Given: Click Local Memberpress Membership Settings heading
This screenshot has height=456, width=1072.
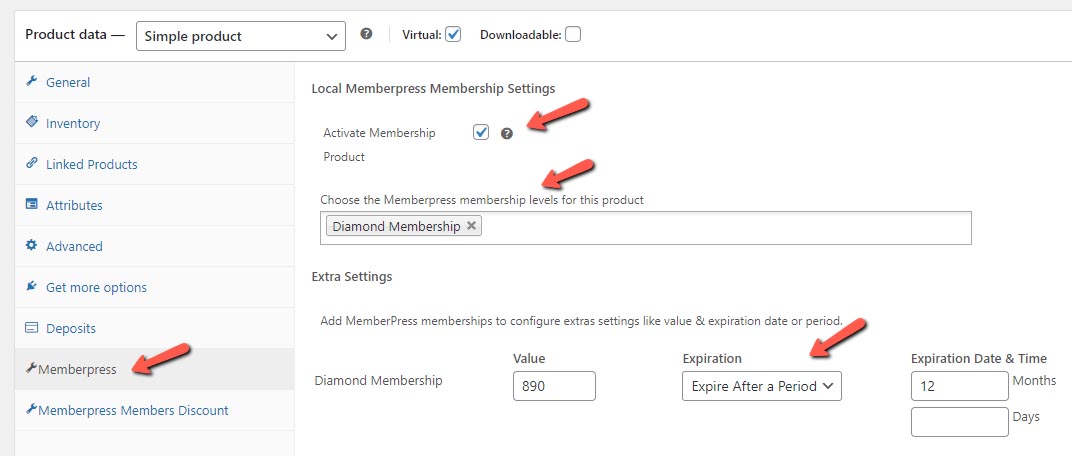Looking at the screenshot, I should click(433, 88).
